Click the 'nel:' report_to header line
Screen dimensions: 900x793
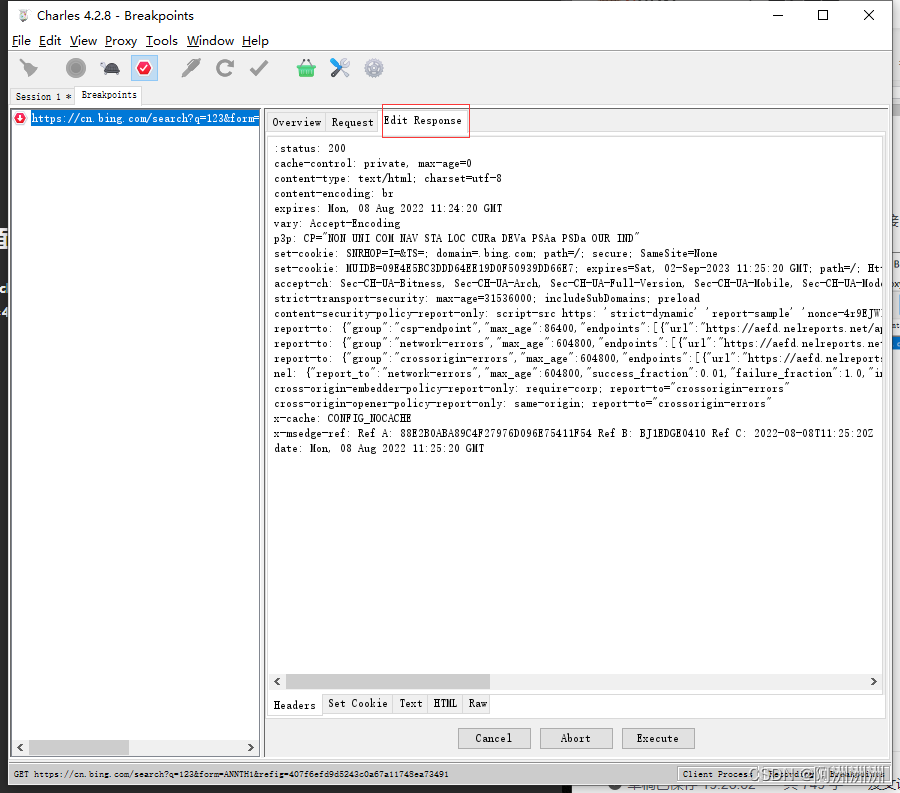[x=577, y=374]
